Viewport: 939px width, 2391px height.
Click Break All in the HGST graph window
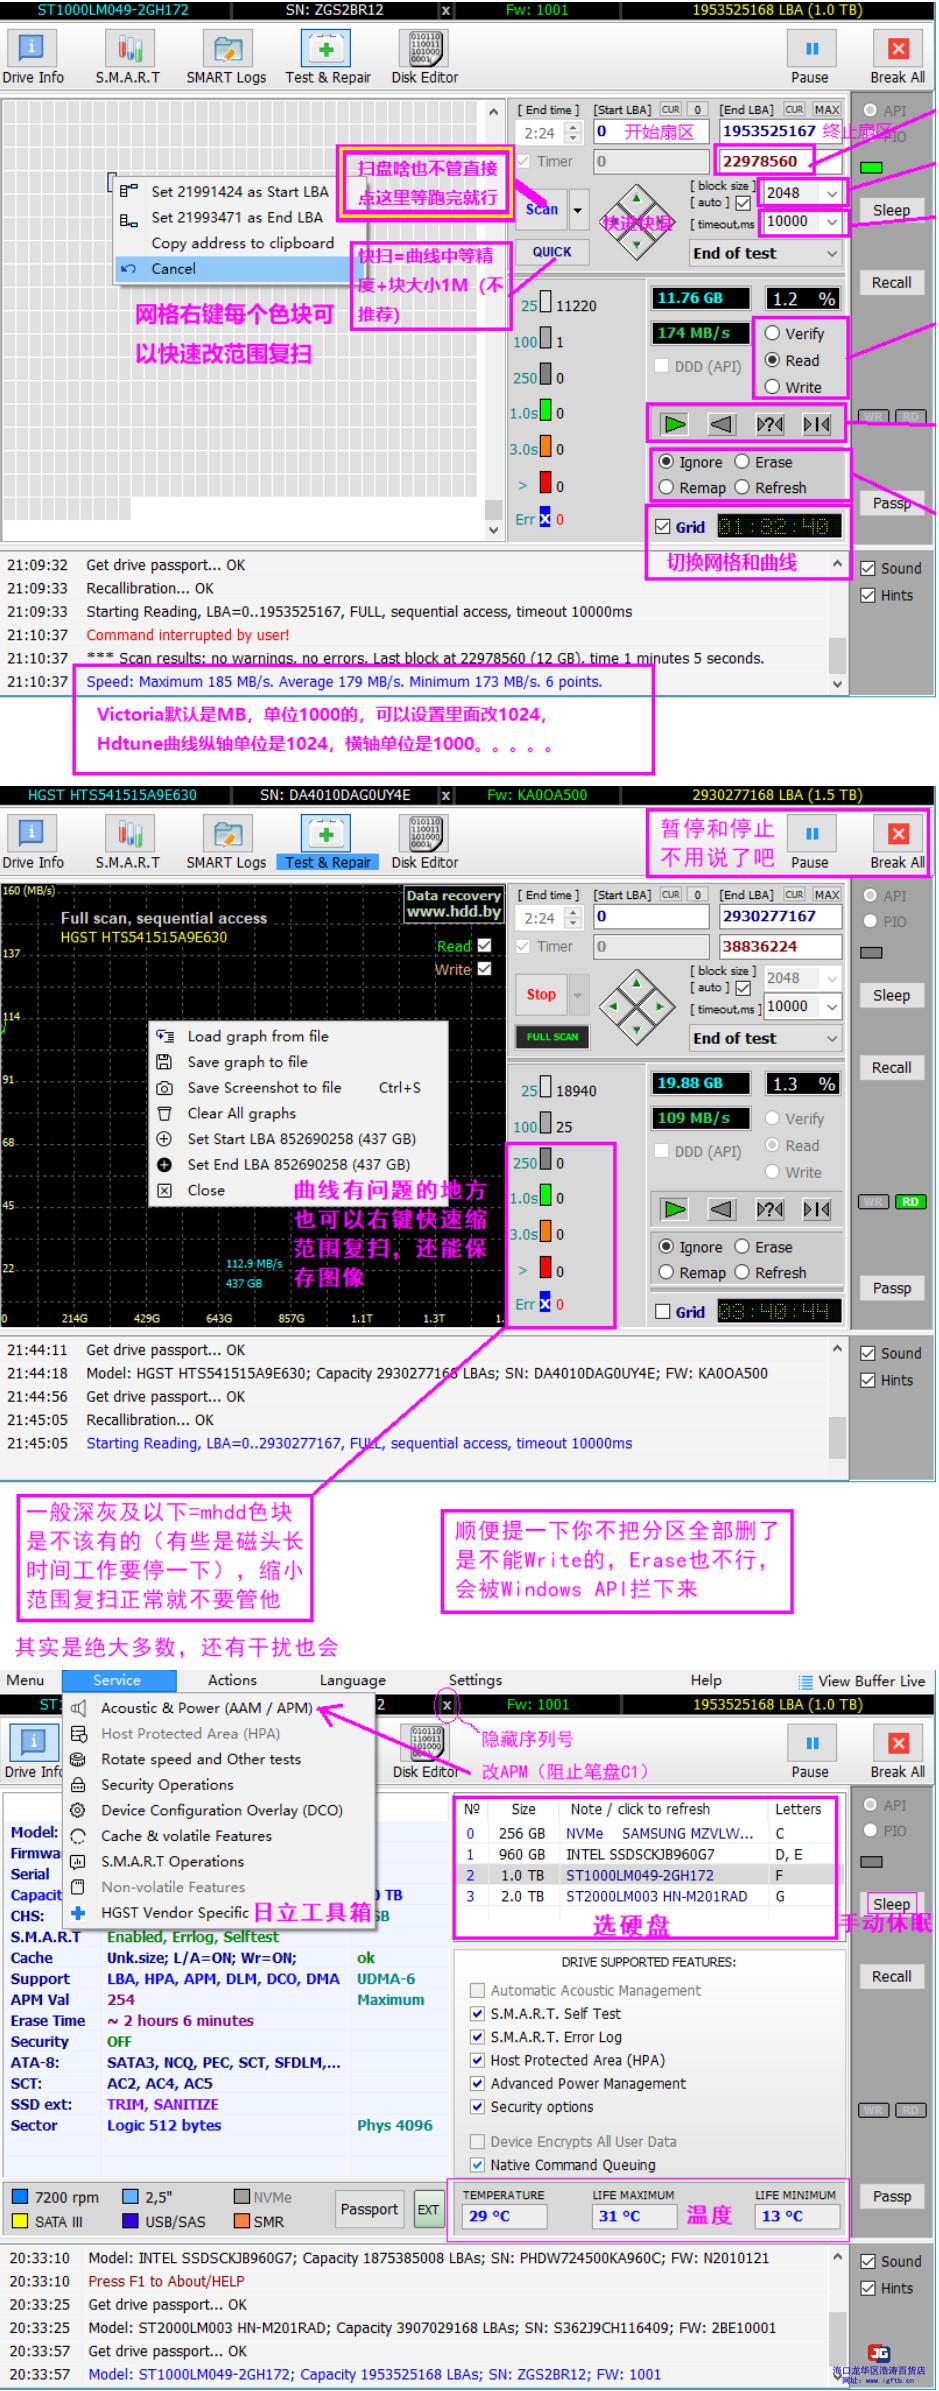point(897,842)
